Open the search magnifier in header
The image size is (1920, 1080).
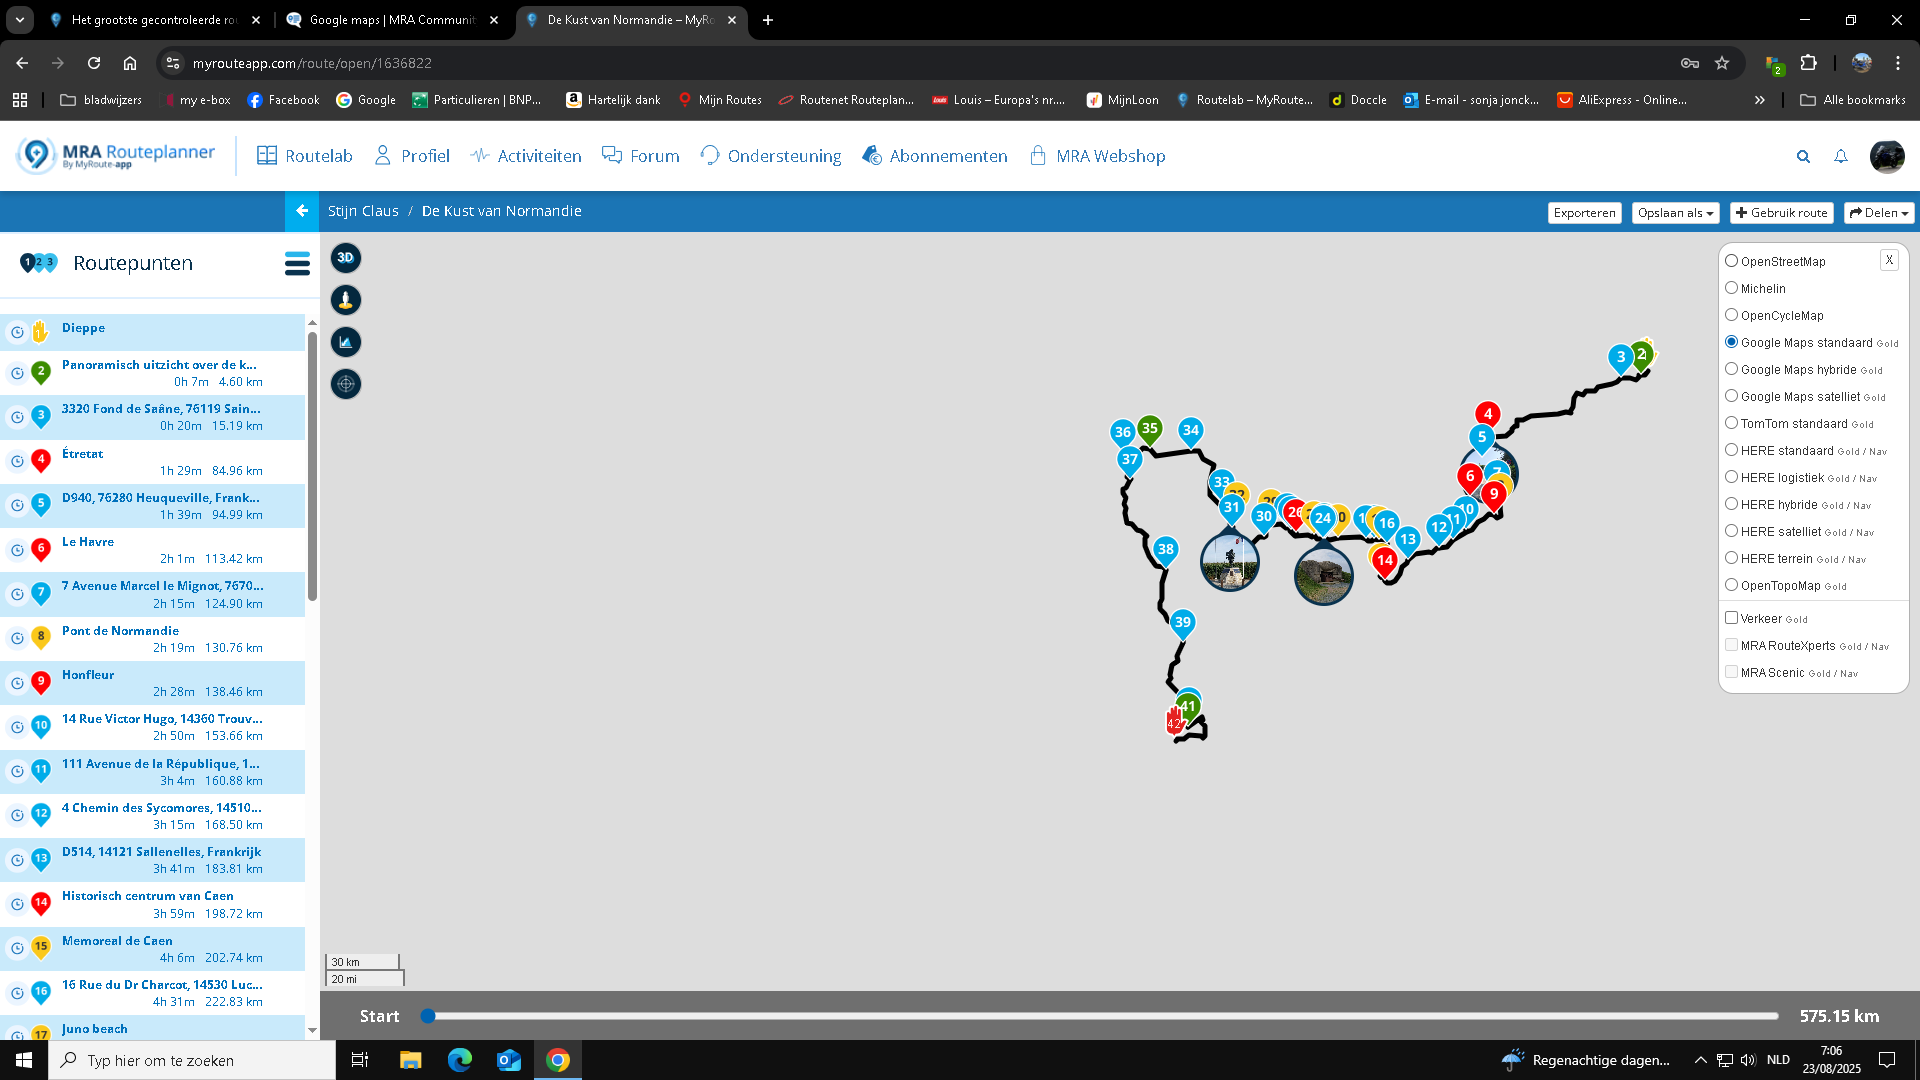click(1803, 156)
